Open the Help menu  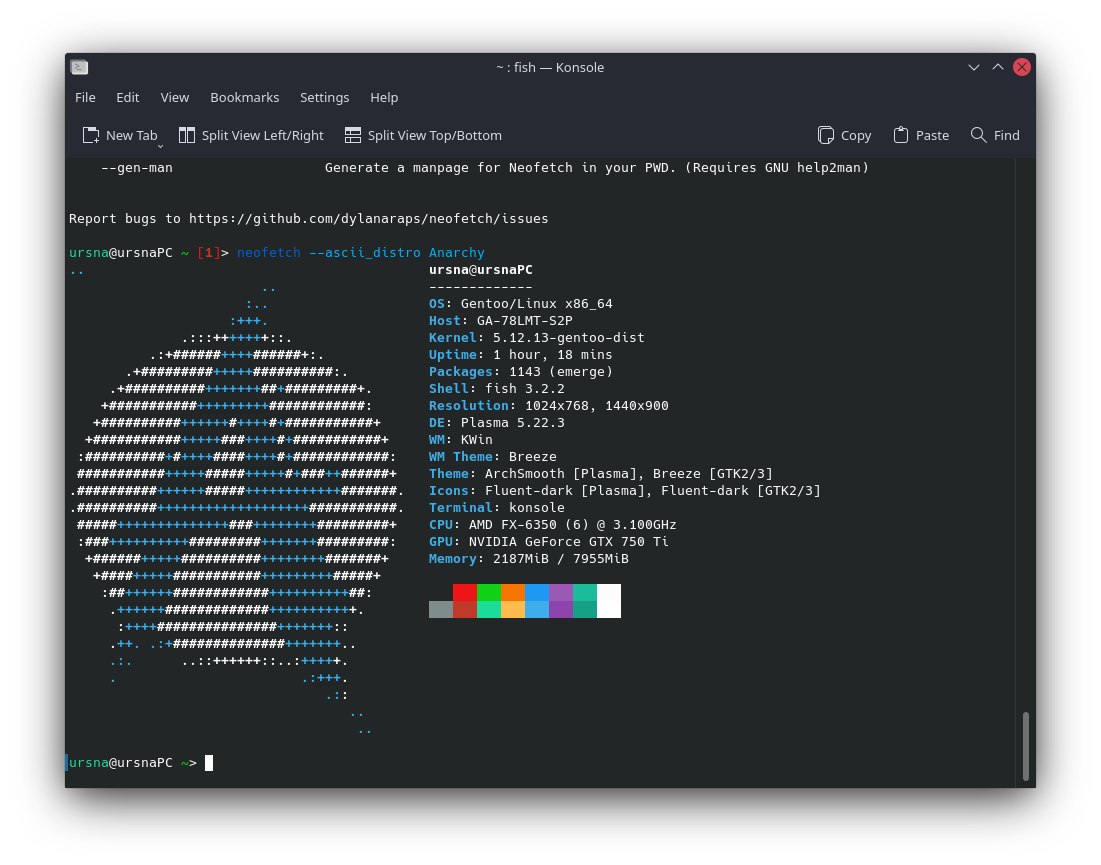pyautogui.click(x=384, y=98)
